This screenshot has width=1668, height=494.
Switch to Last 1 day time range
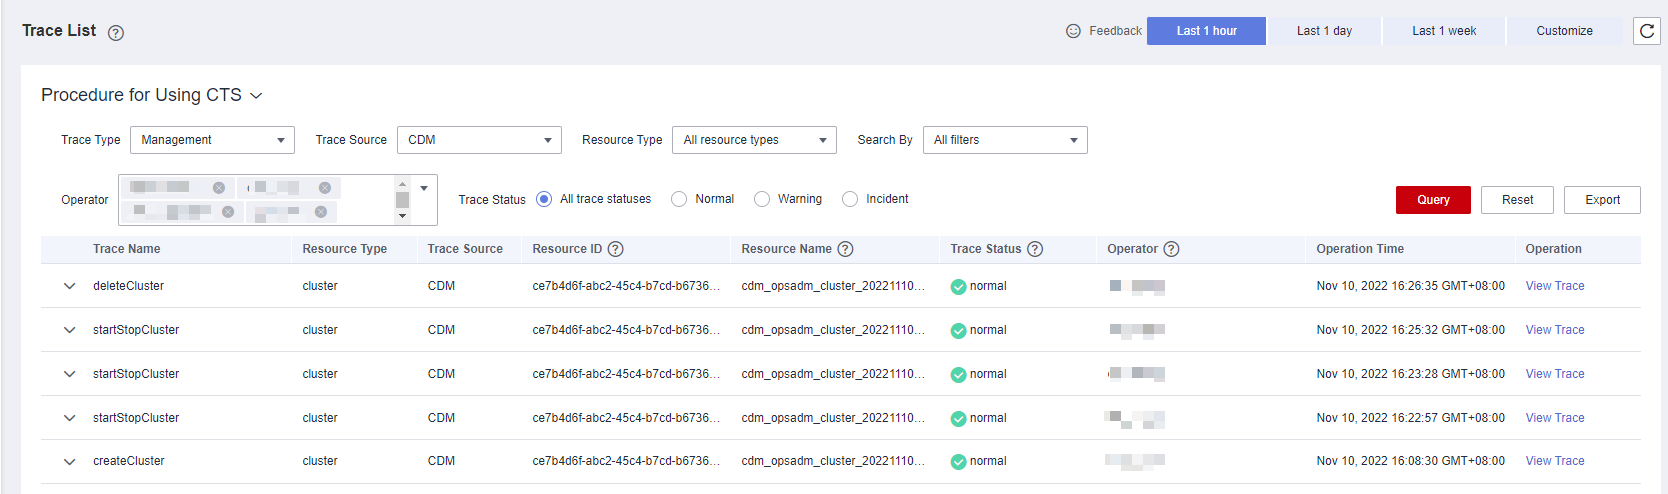tap(1324, 31)
